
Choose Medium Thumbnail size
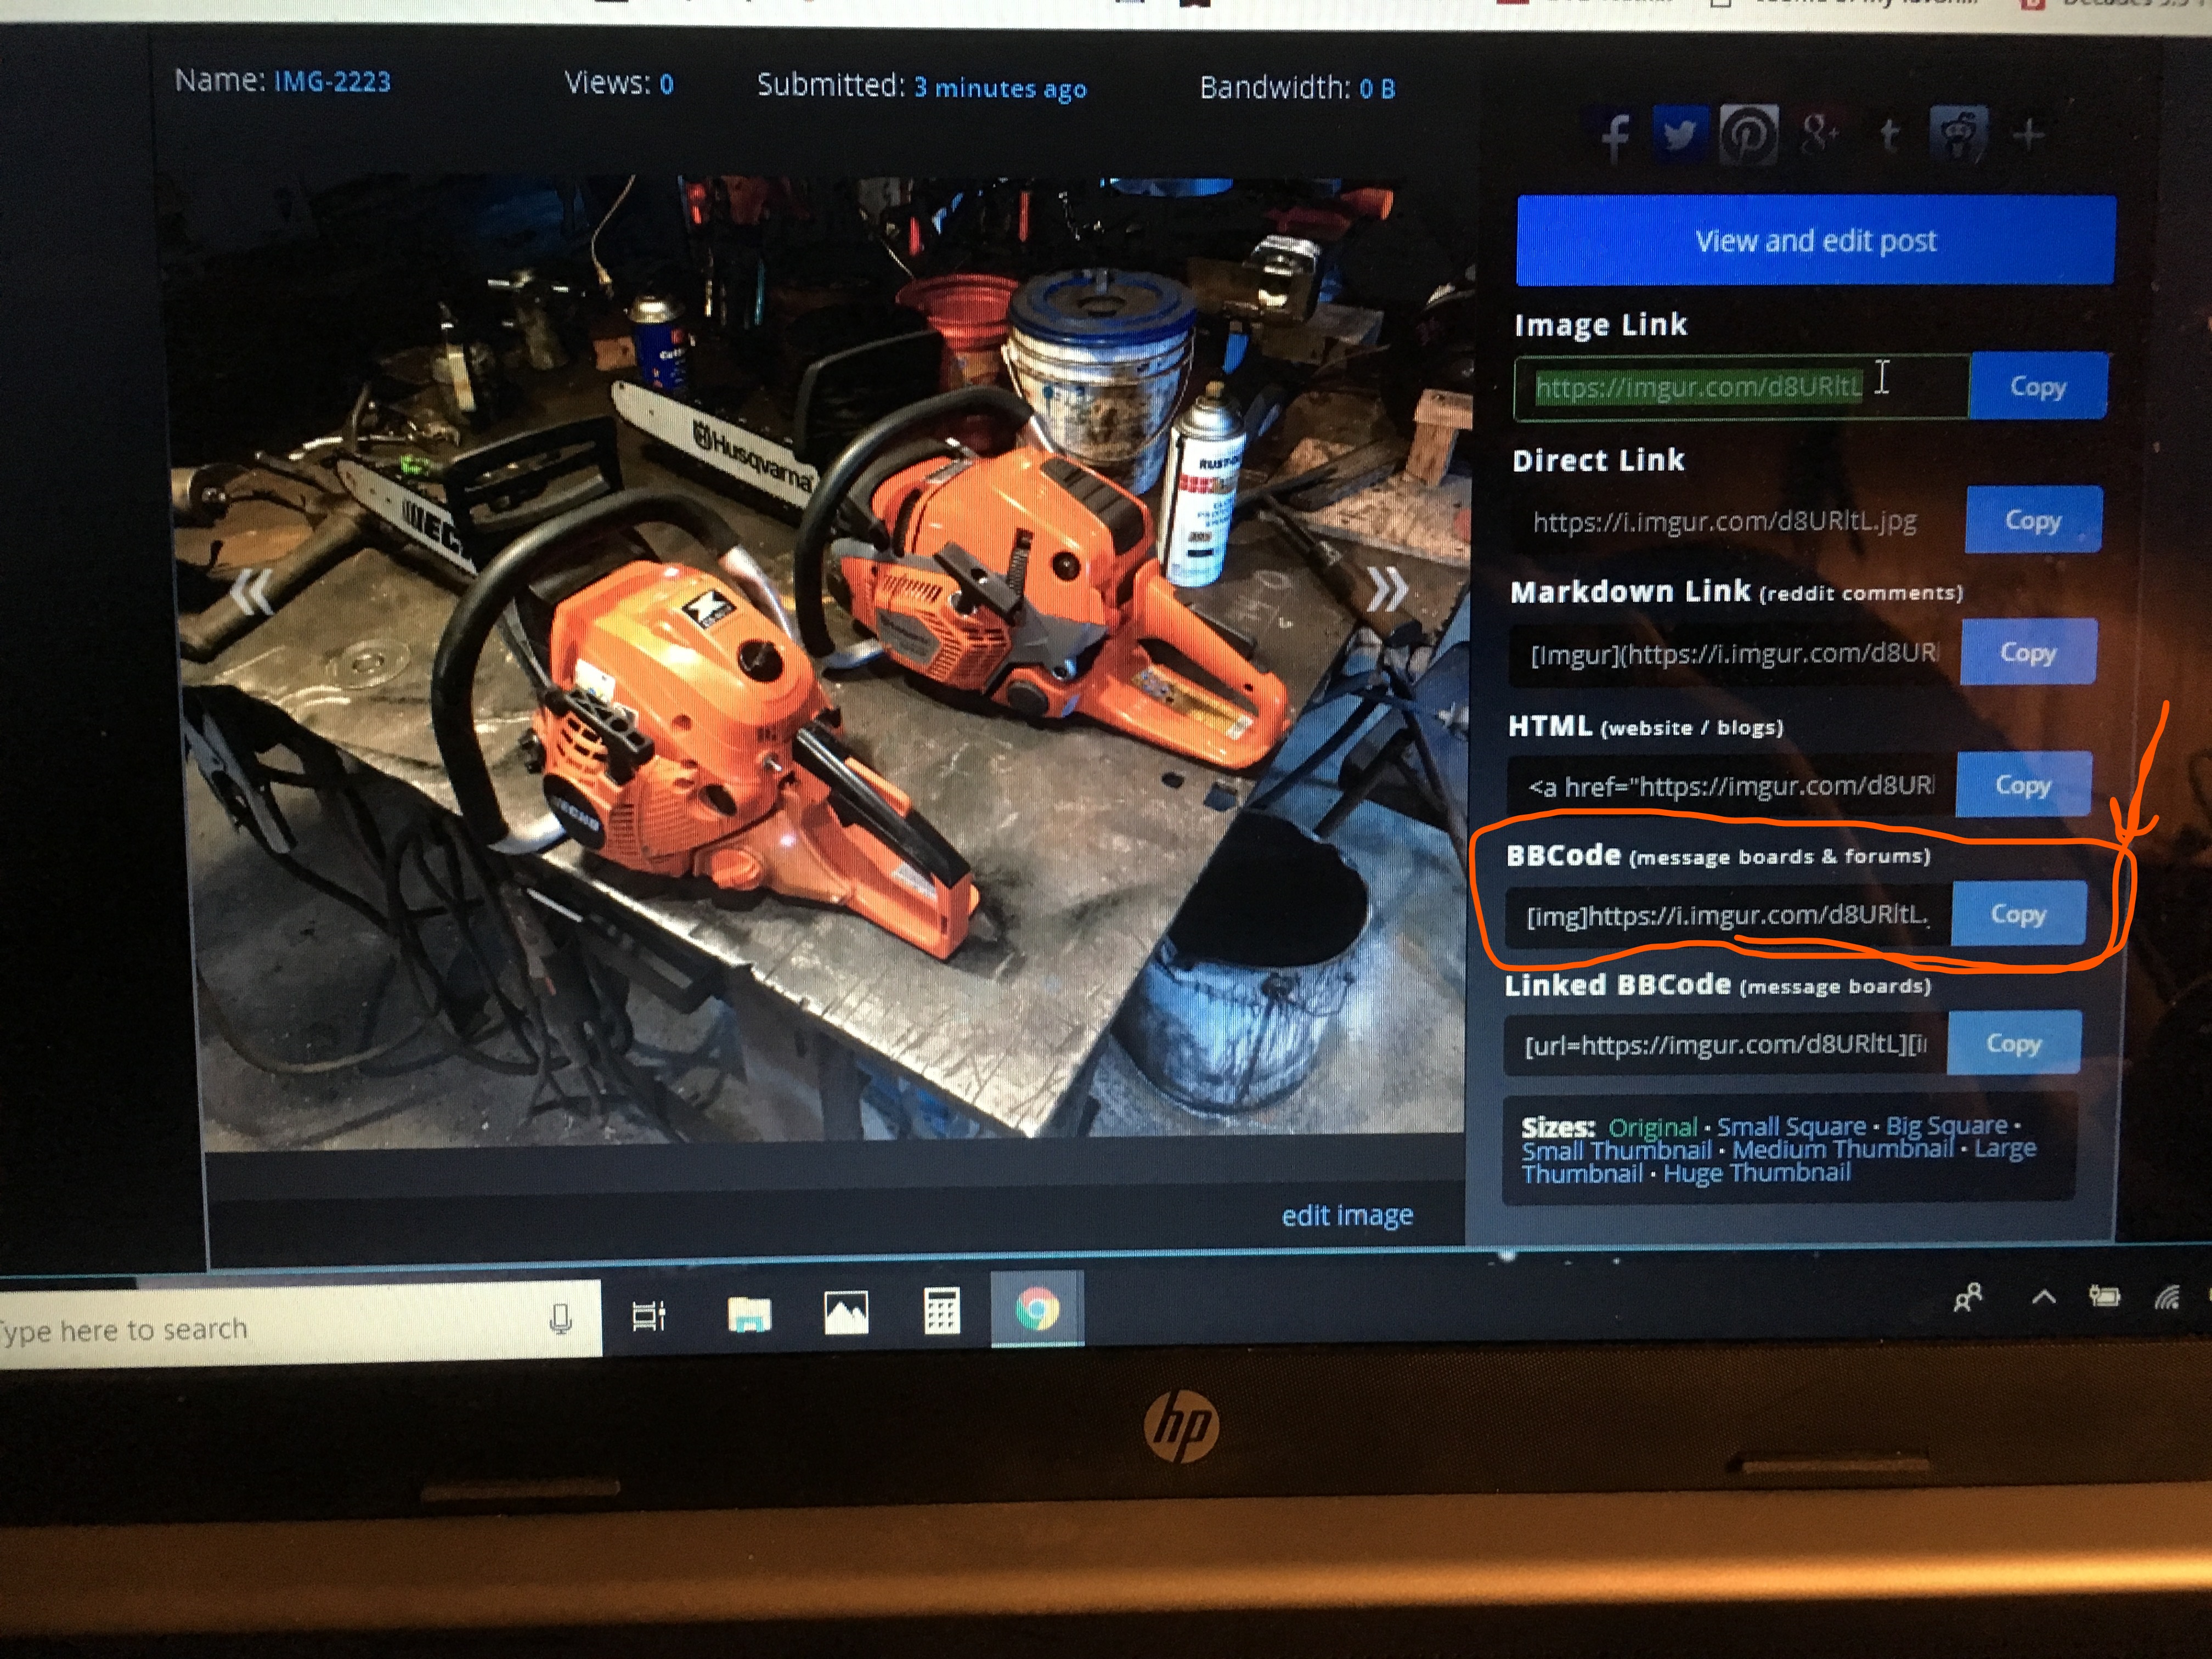1842,1149
